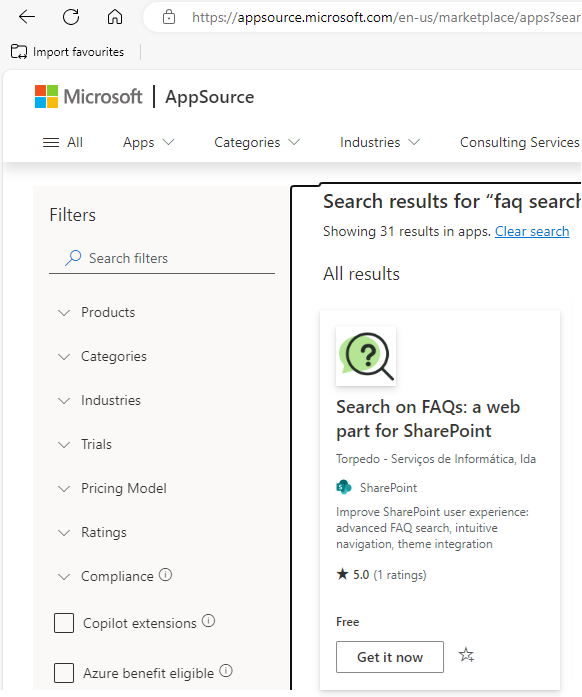The width and height of the screenshot is (582, 697).
Task: Go back using the browser back arrow
Action: click(x=27, y=17)
